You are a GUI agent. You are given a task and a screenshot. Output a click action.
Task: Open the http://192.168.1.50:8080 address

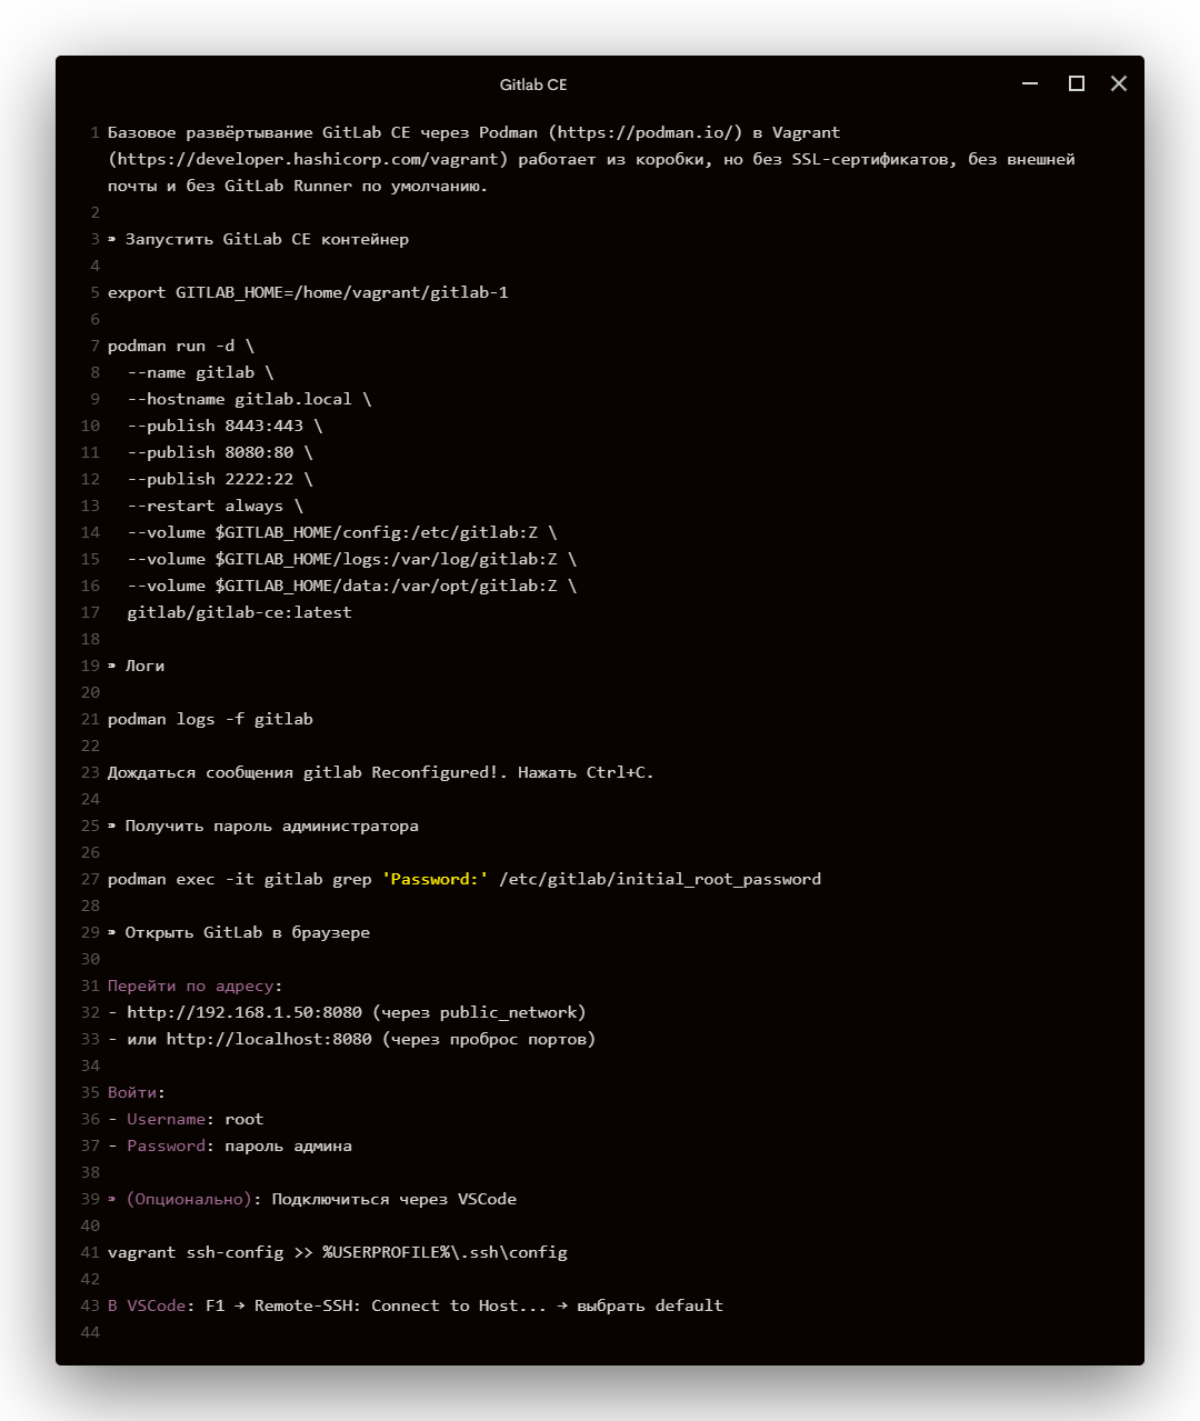point(244,1013)
